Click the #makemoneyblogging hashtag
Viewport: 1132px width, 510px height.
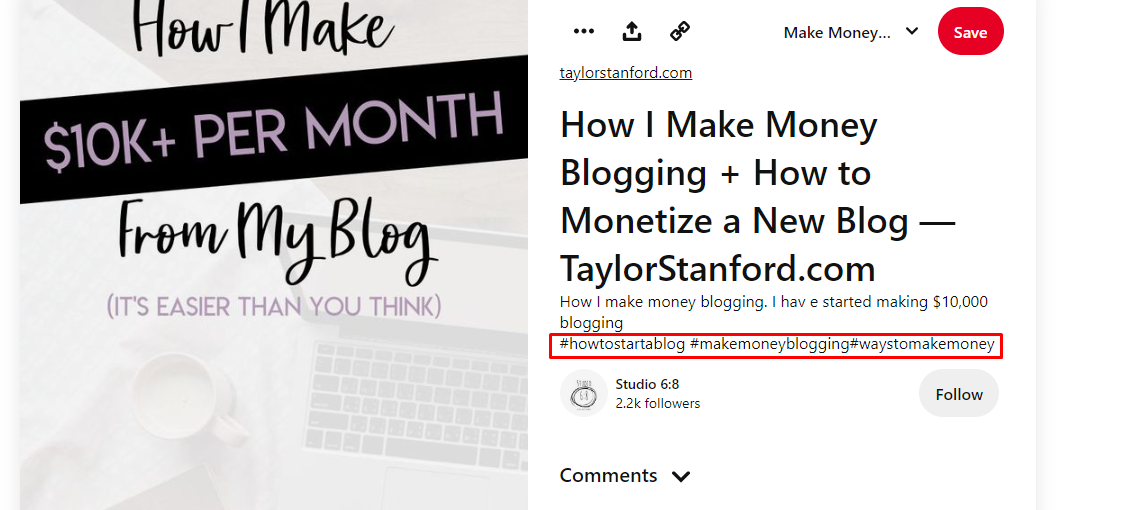tap(770, 344)
